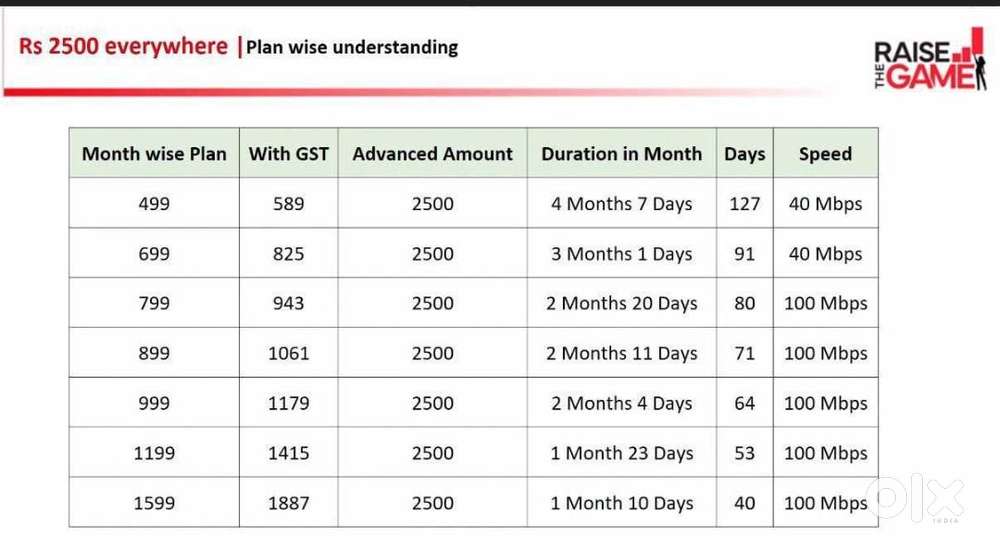
Task: Select the '2 Months 20 Days' cell
Action: [x=621, y=304]
